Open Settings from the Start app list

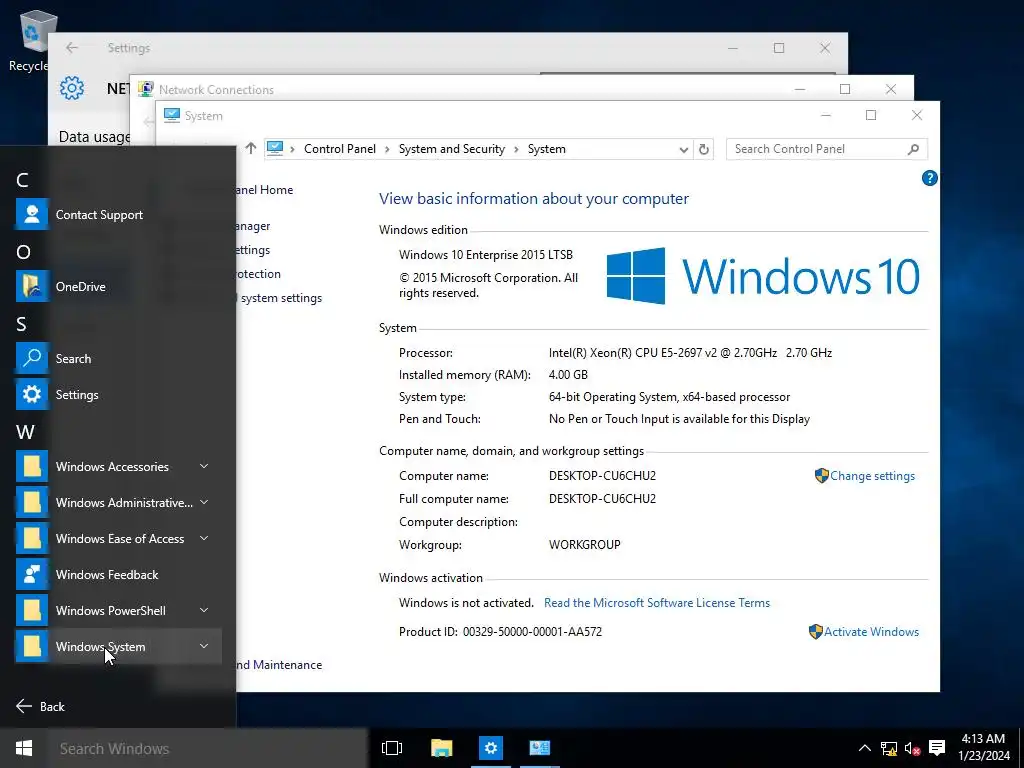[118, 394]
